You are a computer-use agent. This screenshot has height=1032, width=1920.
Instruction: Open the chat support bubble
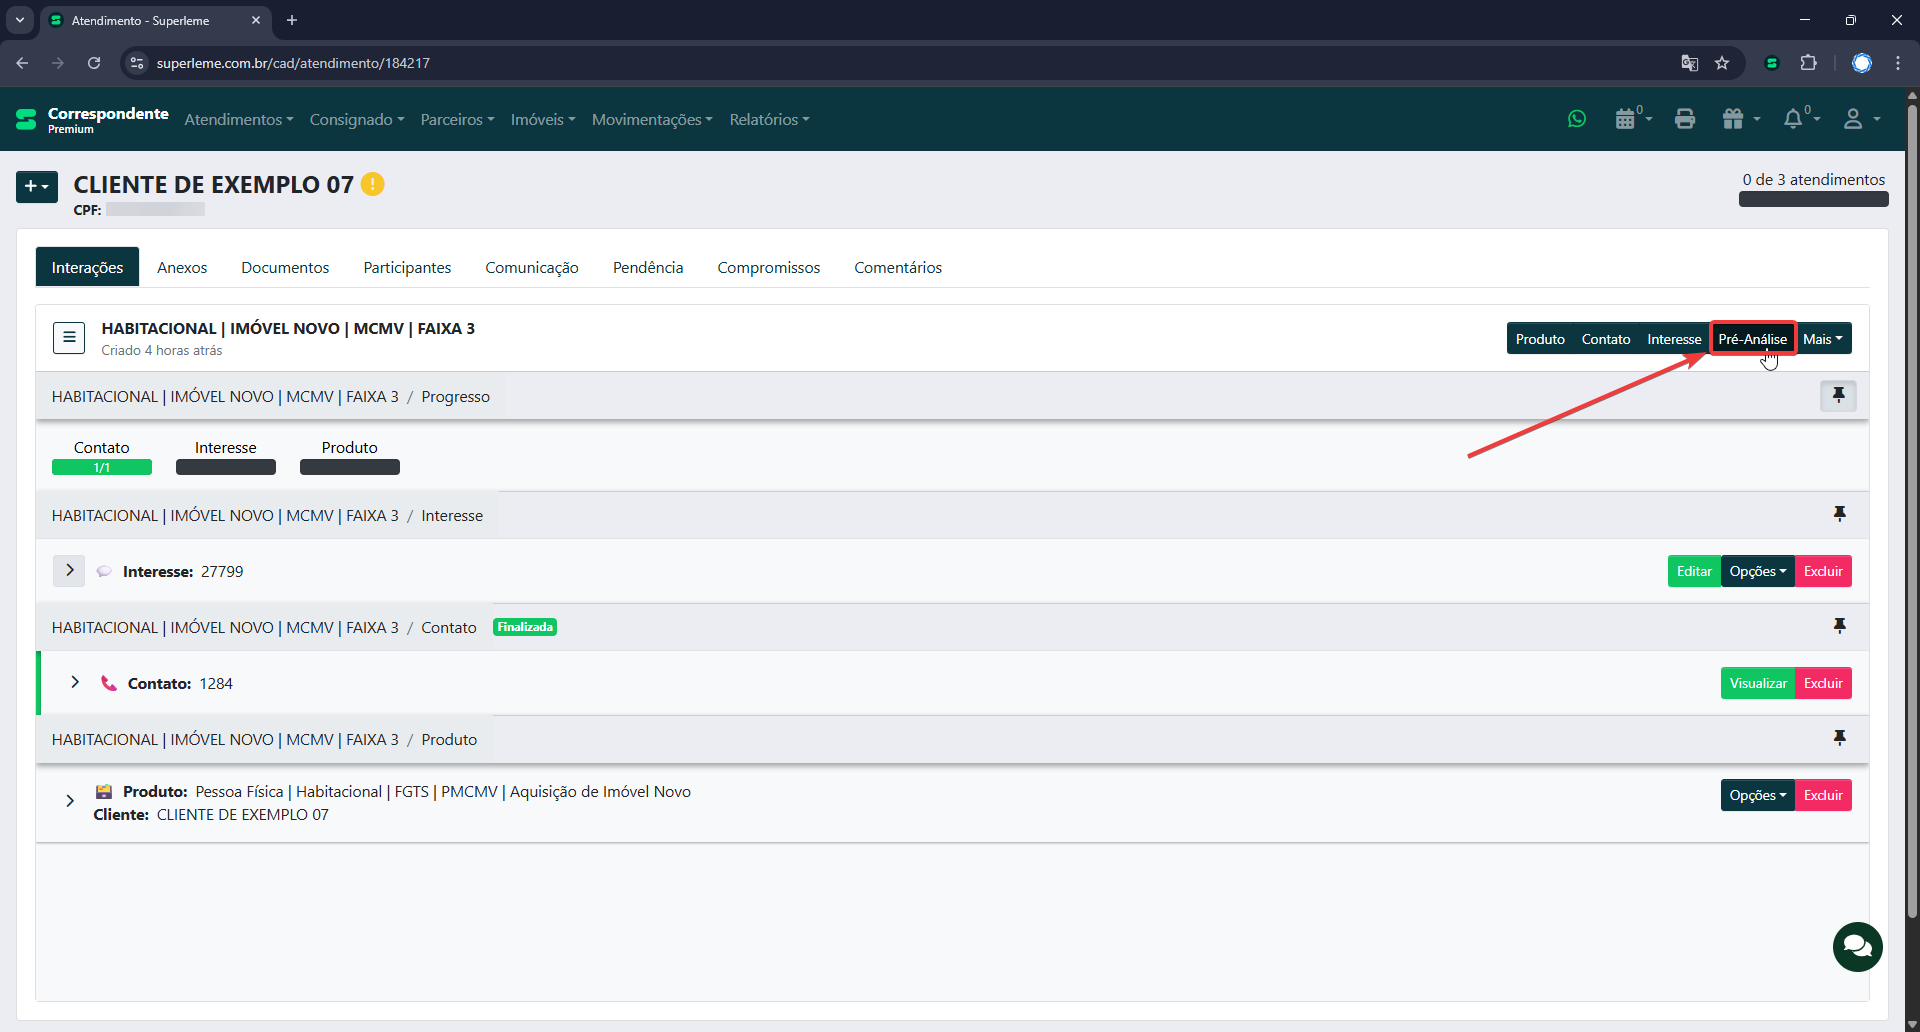(x=1857, y=946)
